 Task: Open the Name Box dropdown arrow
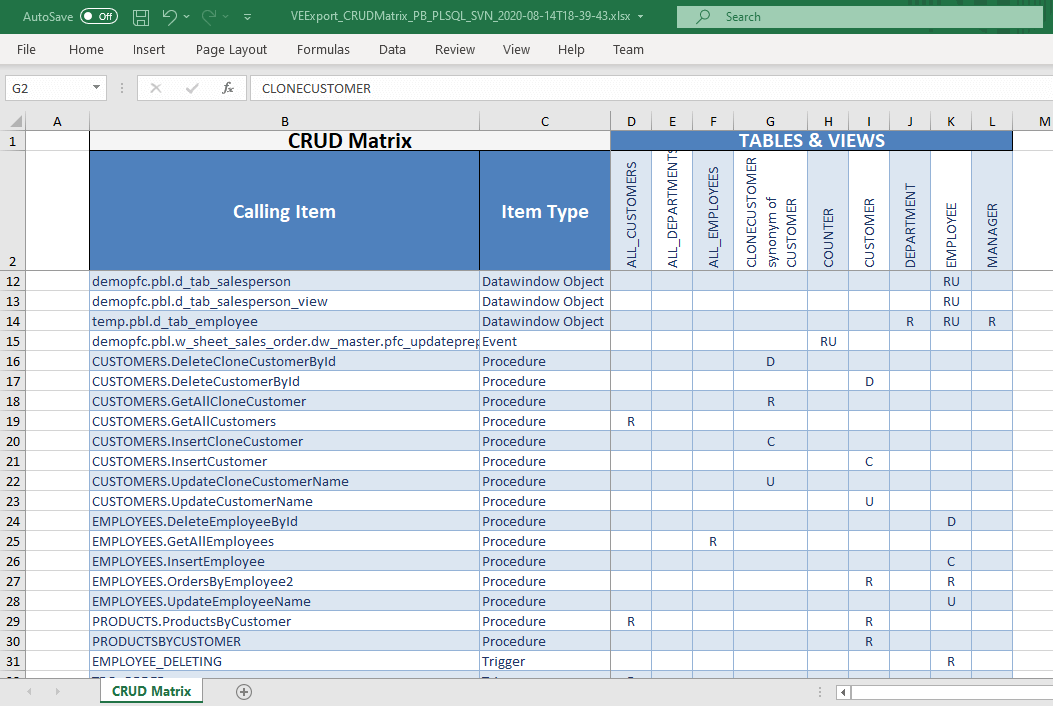pos(96,88)
